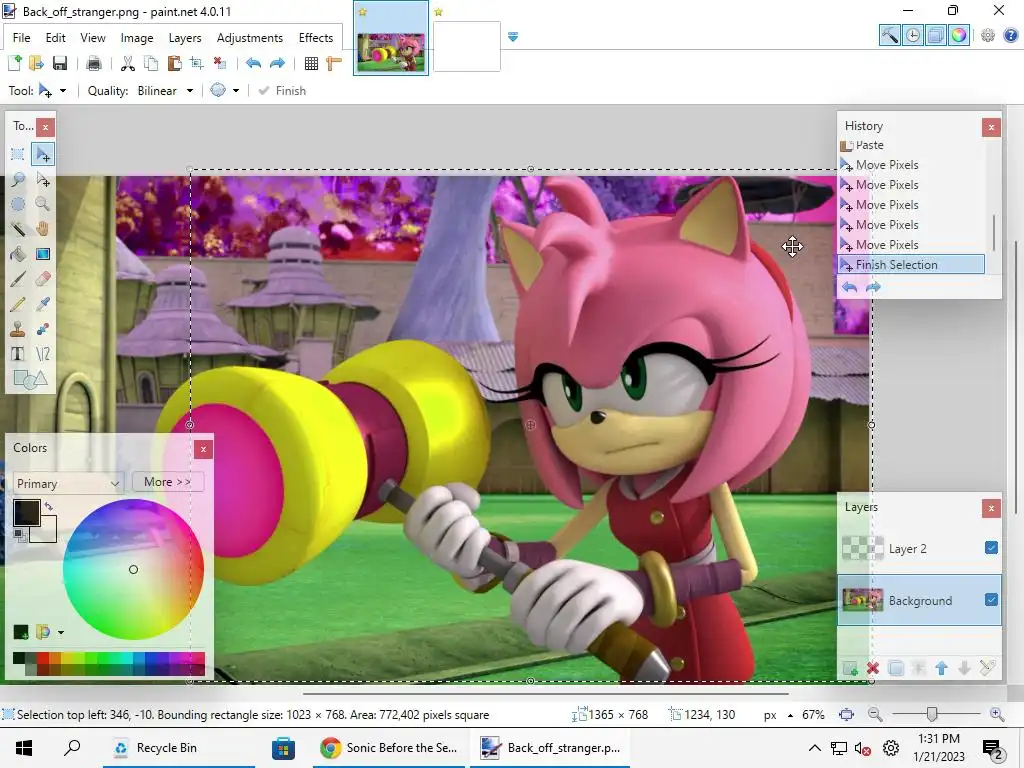Toggle pixel grid toolbar icon
The width and height of the screenshot is (1024, 768).
coord(312,63)
